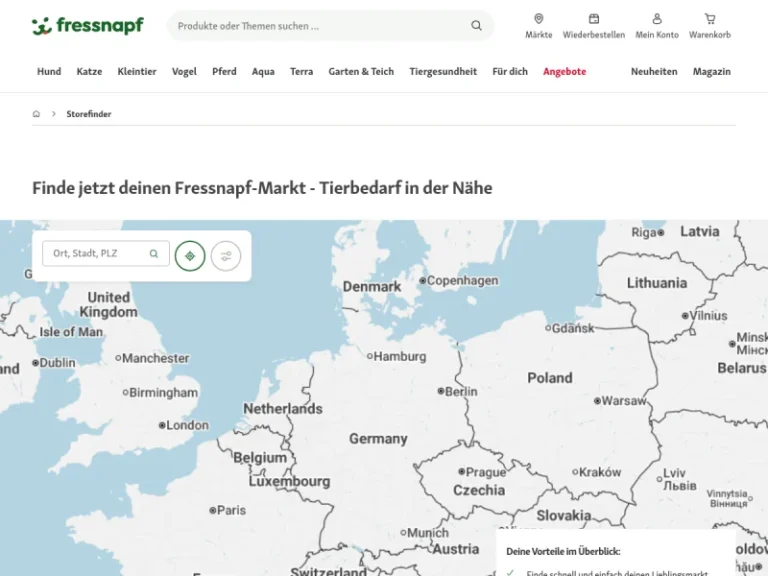This screenshot has width=768, height=576.
Task: Open the Kleintier menu
Action: coord(137,72)
